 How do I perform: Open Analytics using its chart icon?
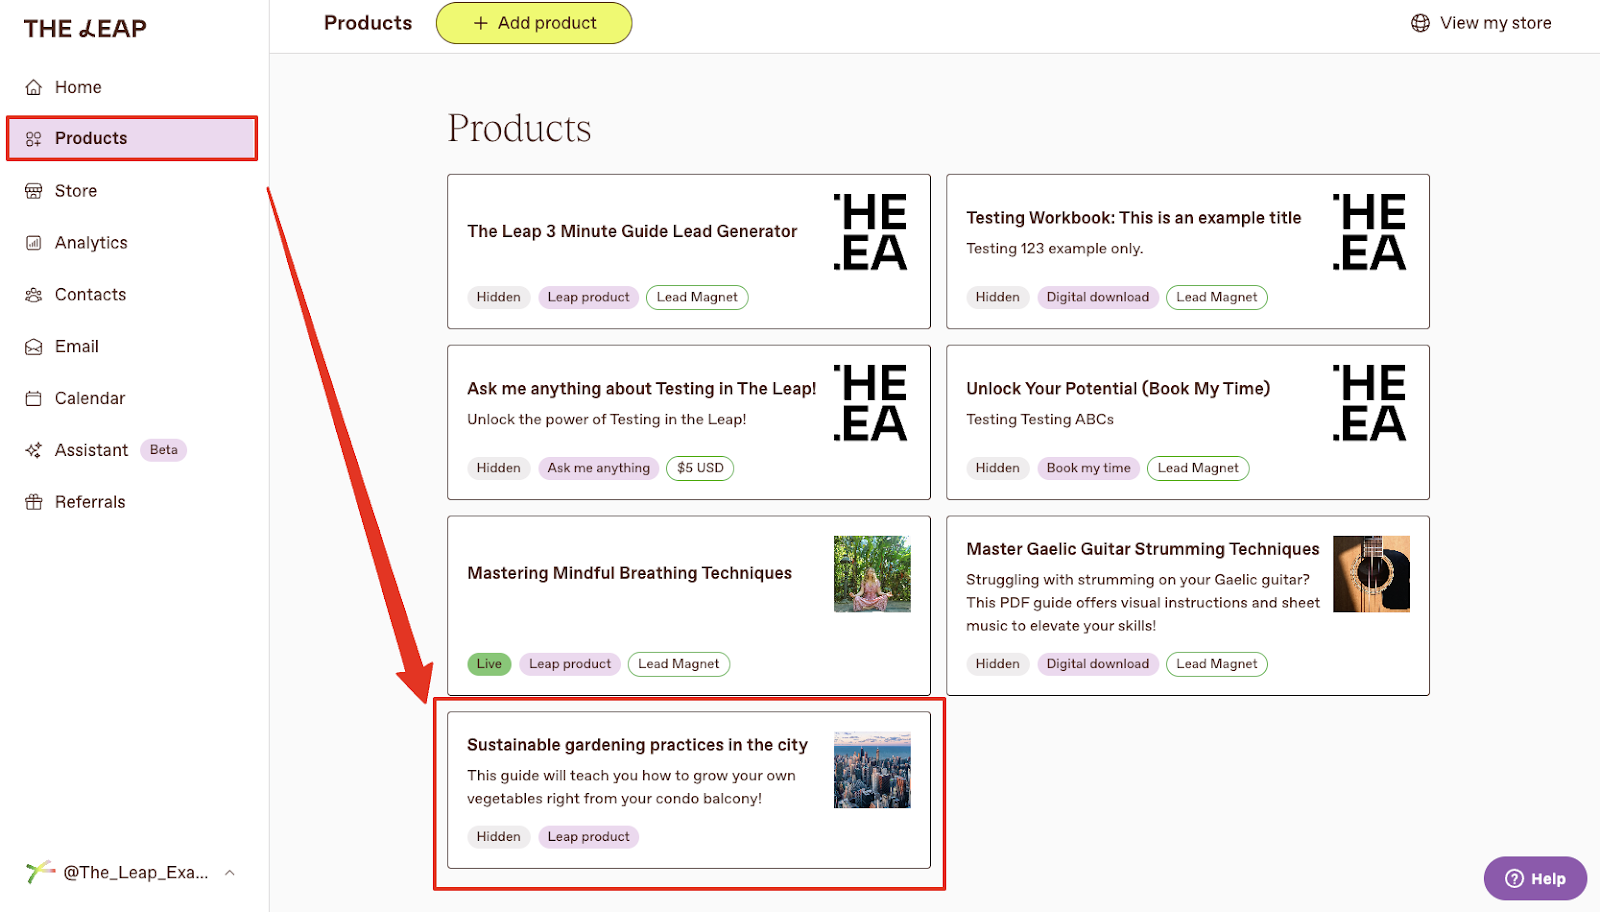34,242
